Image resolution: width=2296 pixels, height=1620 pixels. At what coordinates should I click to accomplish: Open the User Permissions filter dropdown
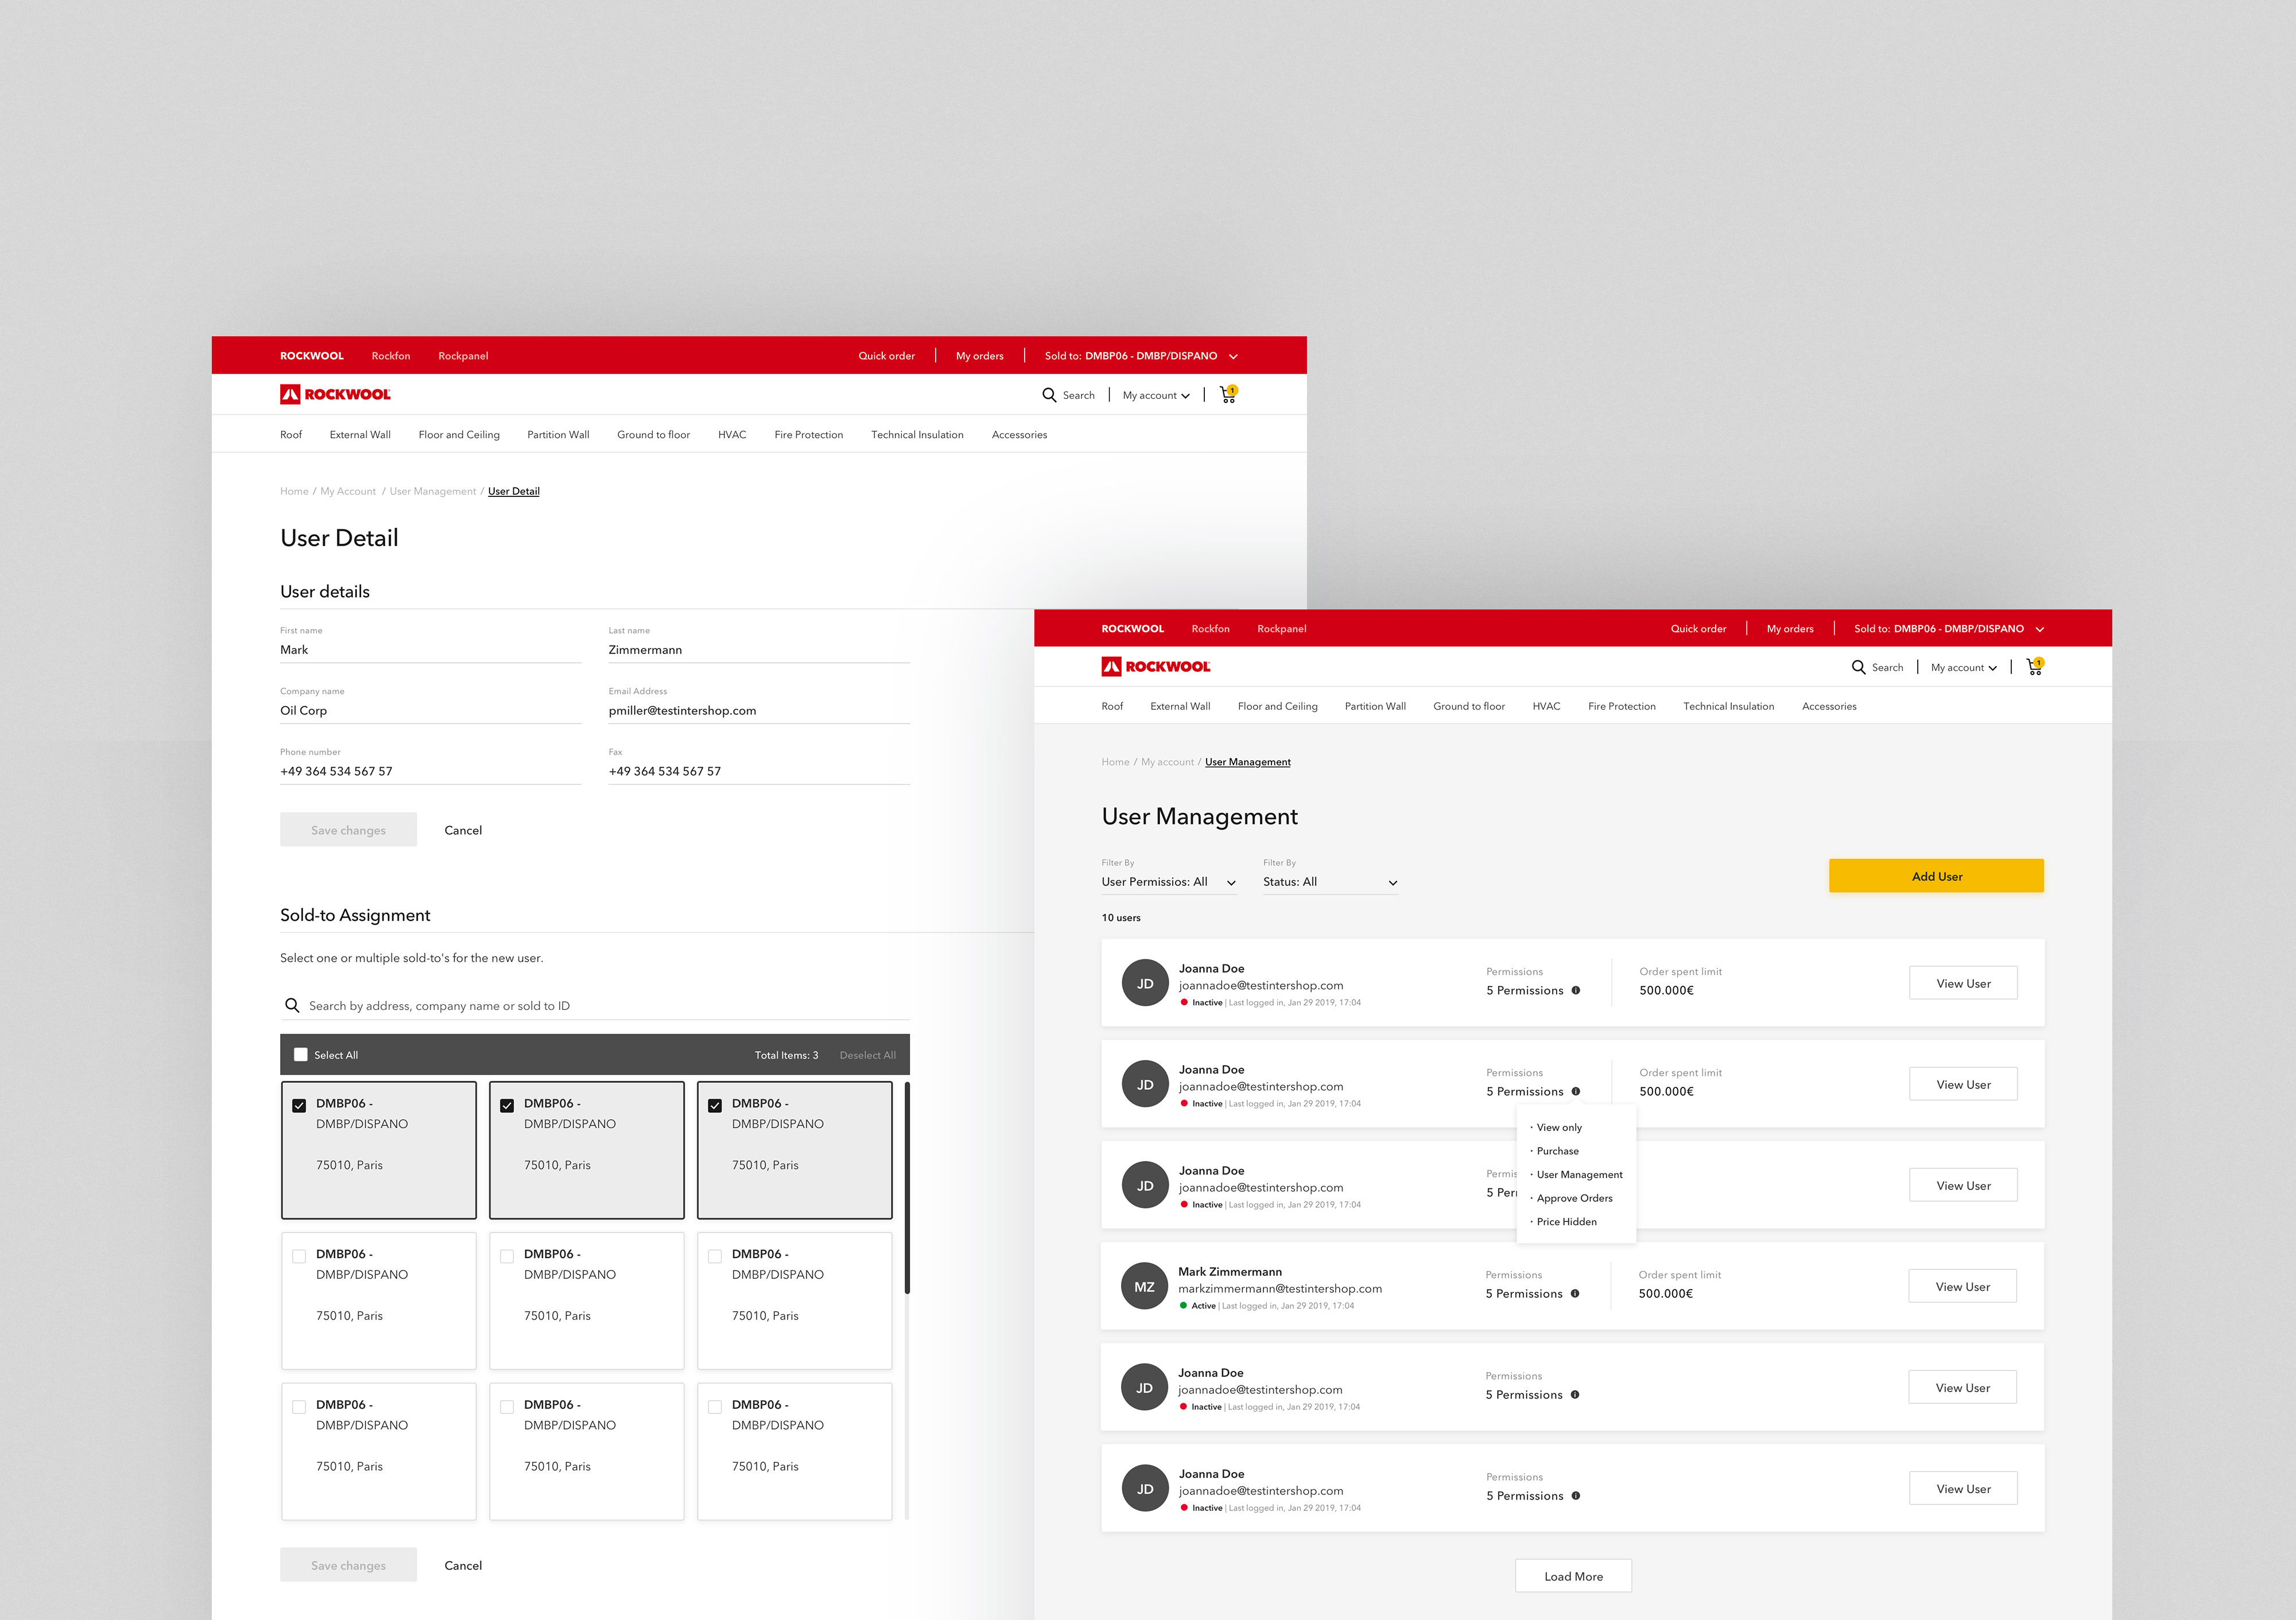pos(1168,882)
